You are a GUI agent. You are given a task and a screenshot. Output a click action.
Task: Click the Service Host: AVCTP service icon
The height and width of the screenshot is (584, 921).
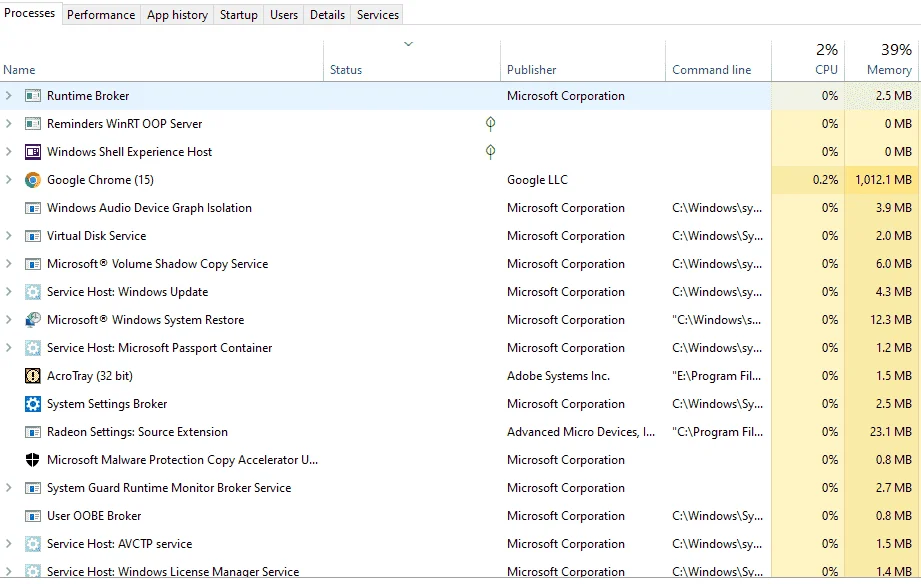32,544
